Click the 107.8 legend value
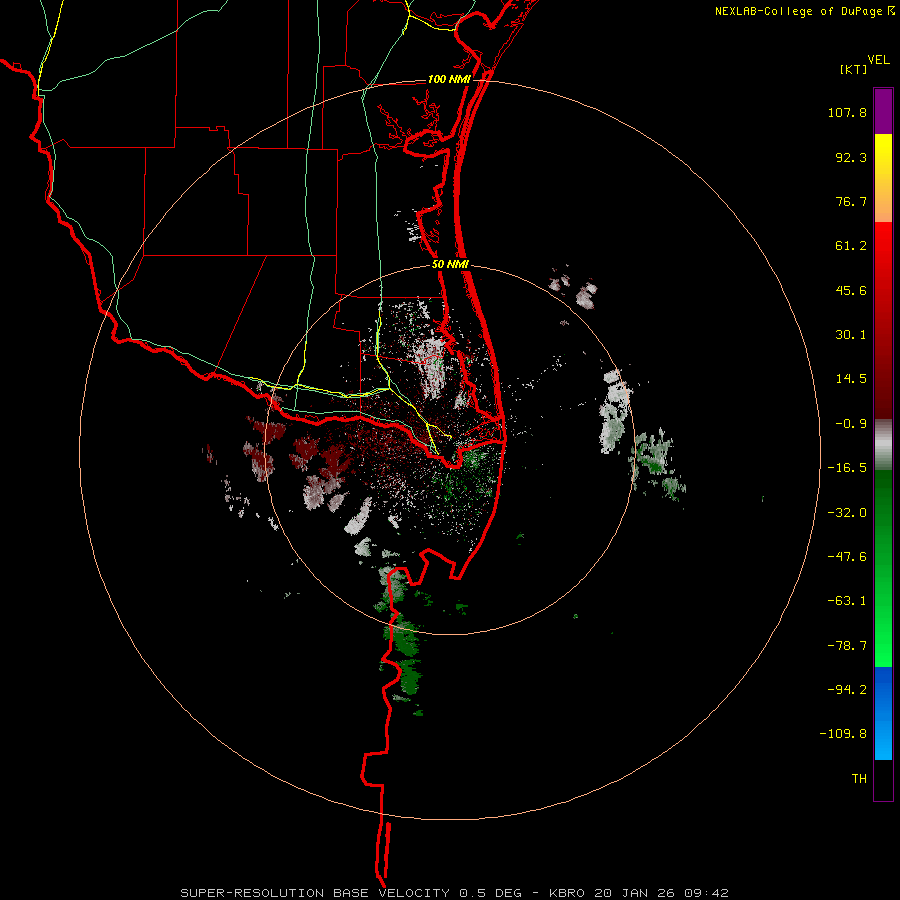 (x=847, y=112)
